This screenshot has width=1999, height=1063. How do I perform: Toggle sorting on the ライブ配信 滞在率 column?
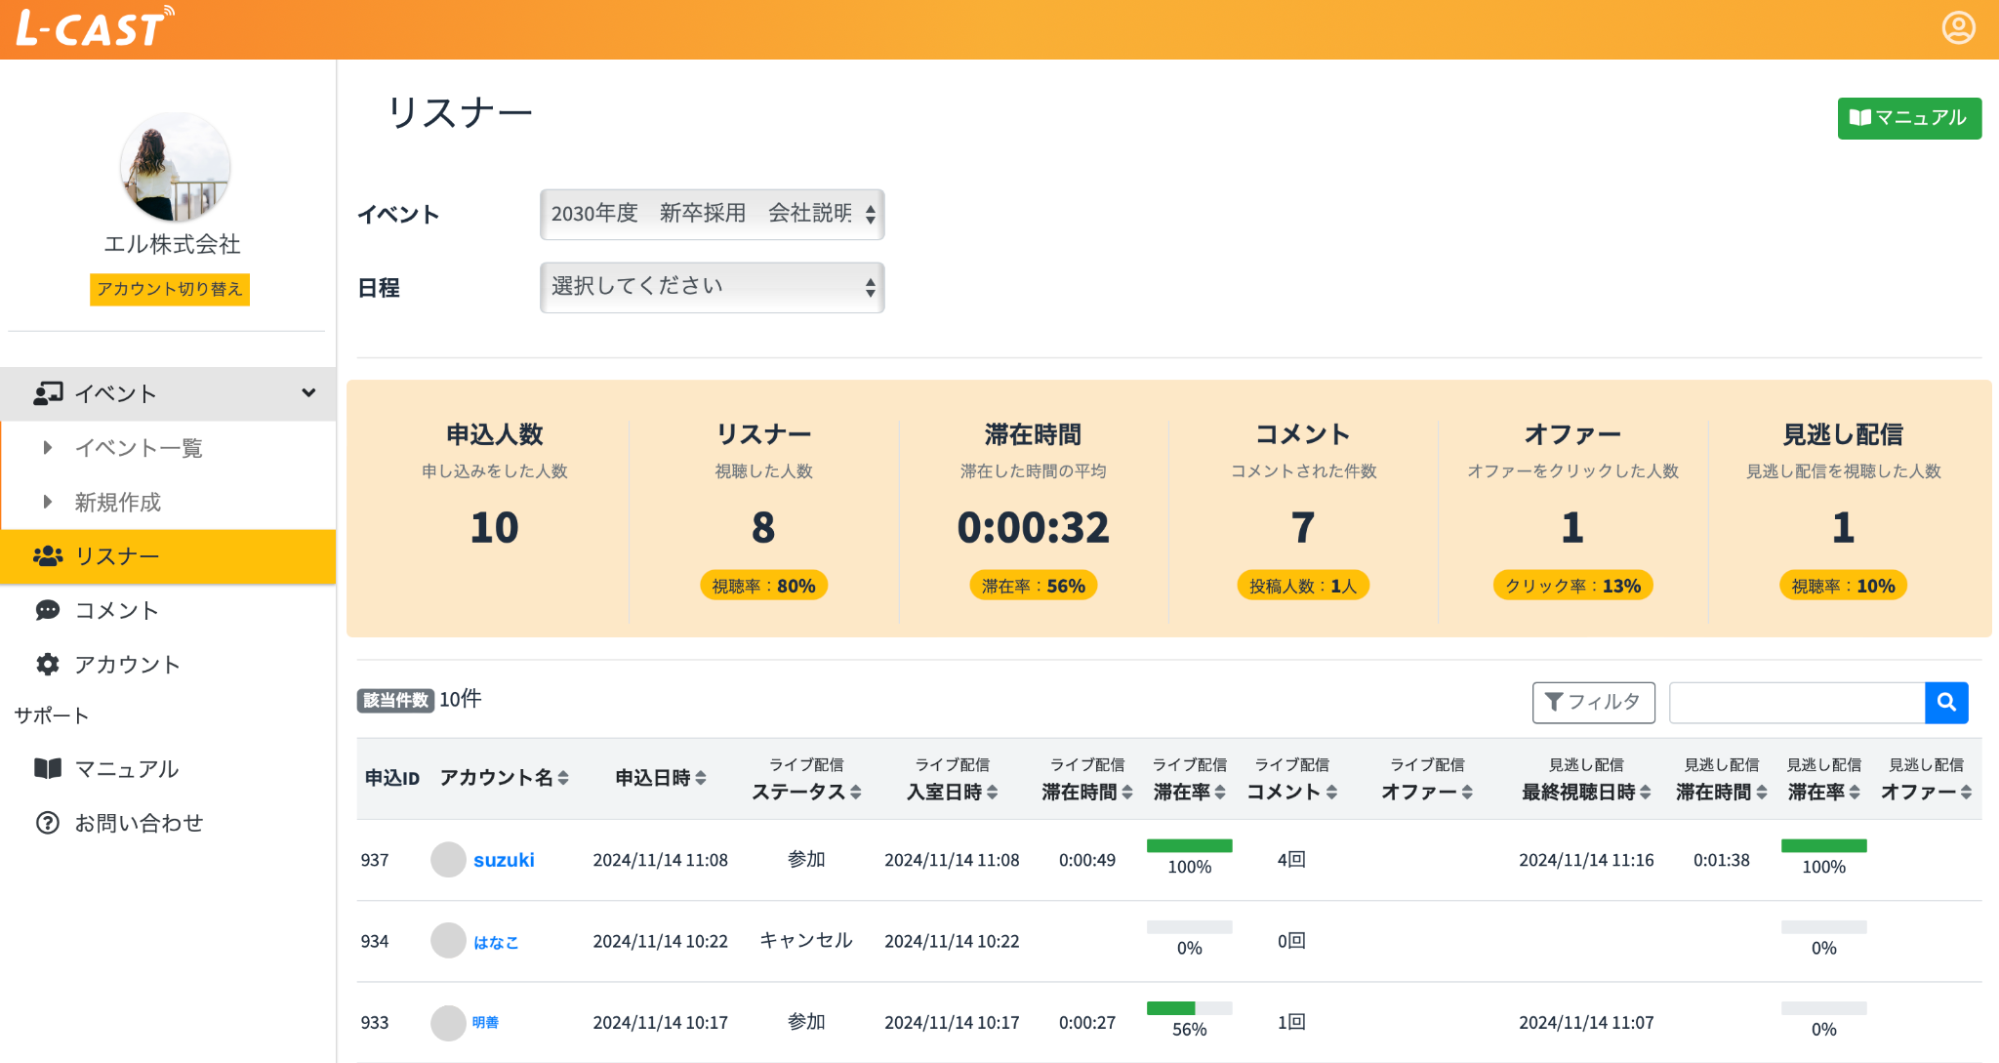1221,791
